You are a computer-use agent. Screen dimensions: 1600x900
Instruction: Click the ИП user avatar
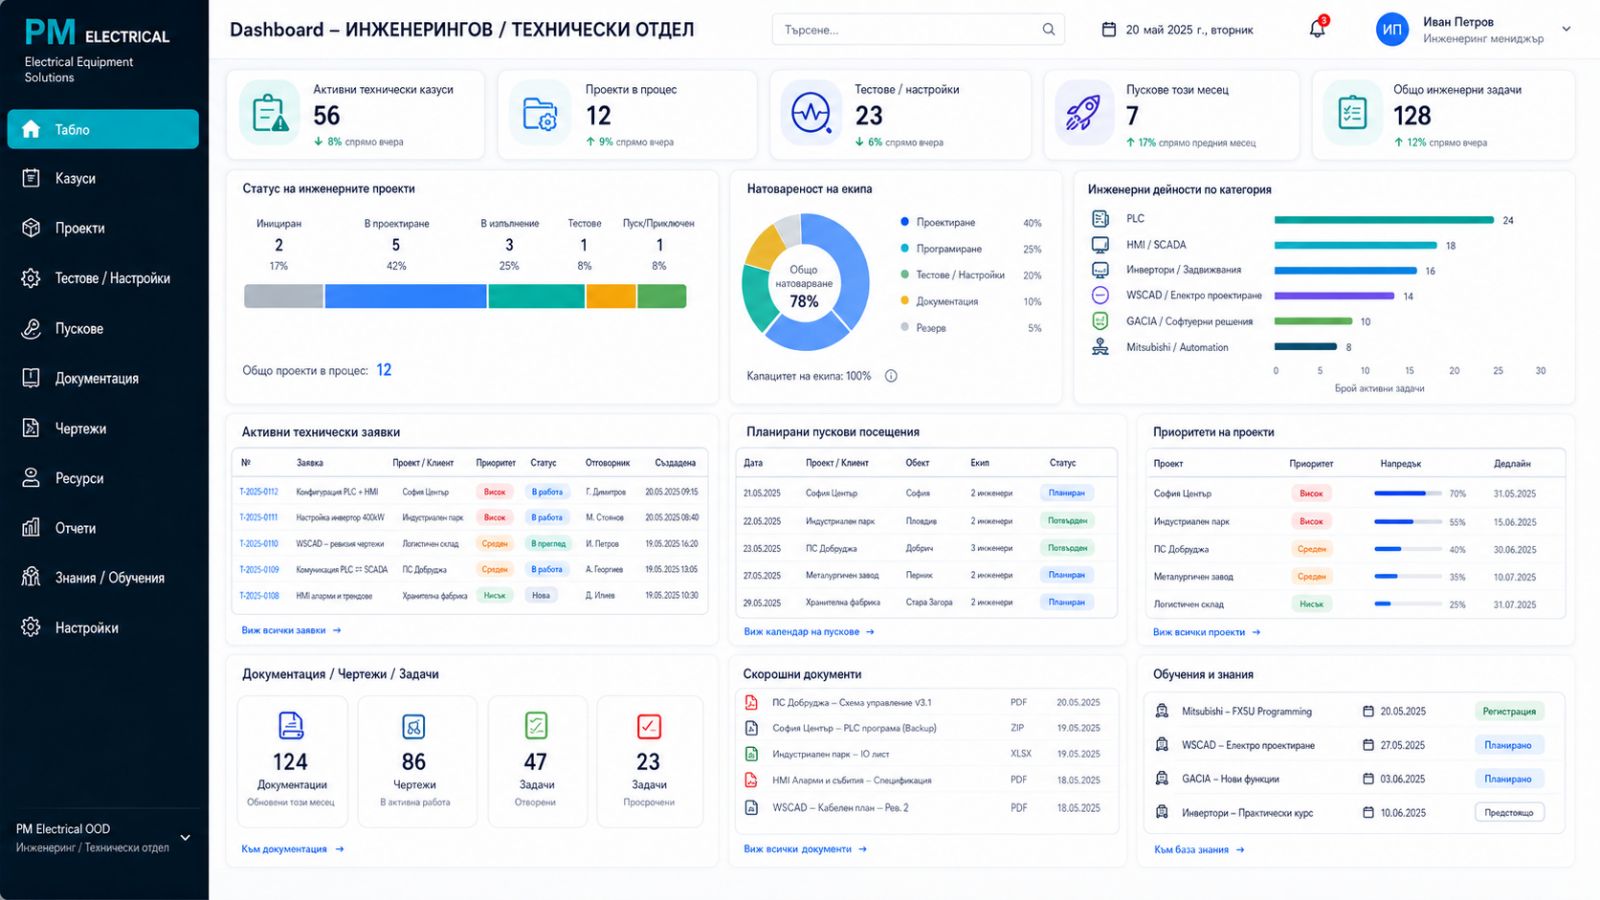pos(1392,30)
